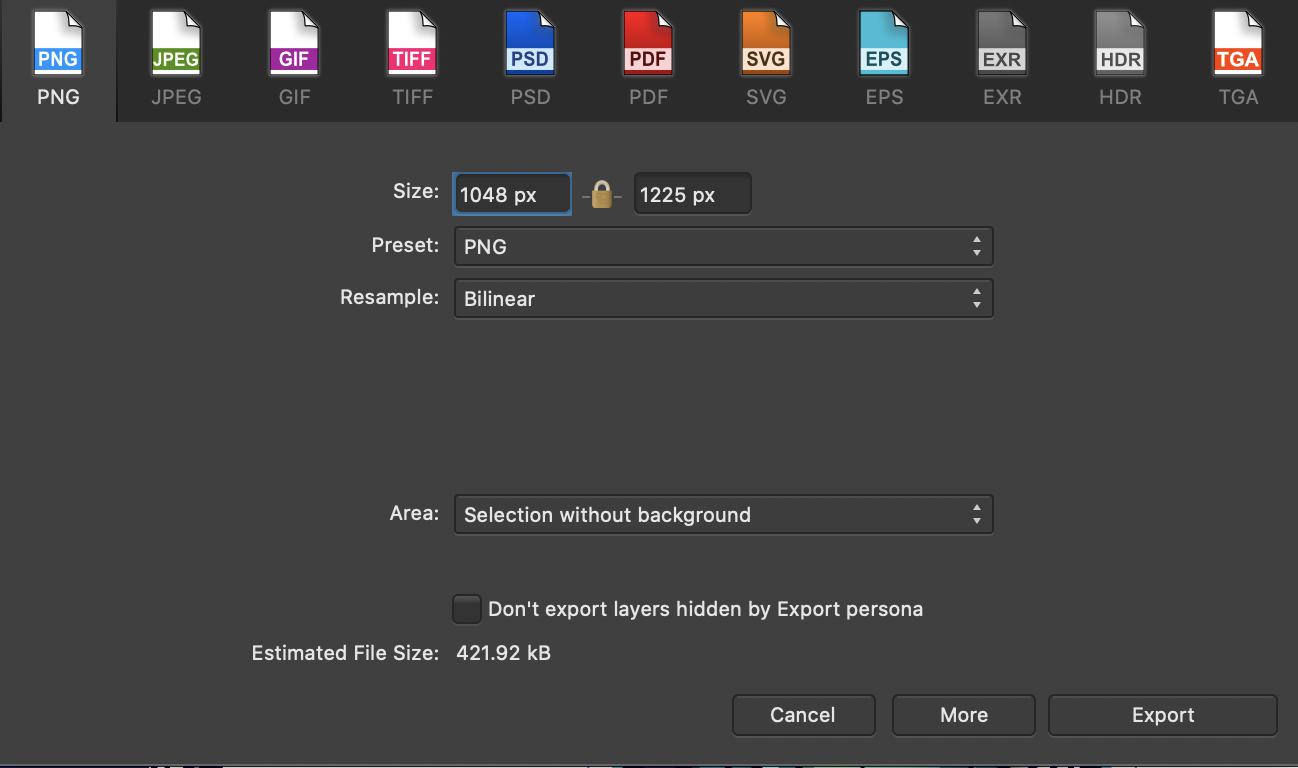This screenshot has width=1298, height=768.
Task: Choose the HDR export format icon
Action: click(x=1120, y=46)
